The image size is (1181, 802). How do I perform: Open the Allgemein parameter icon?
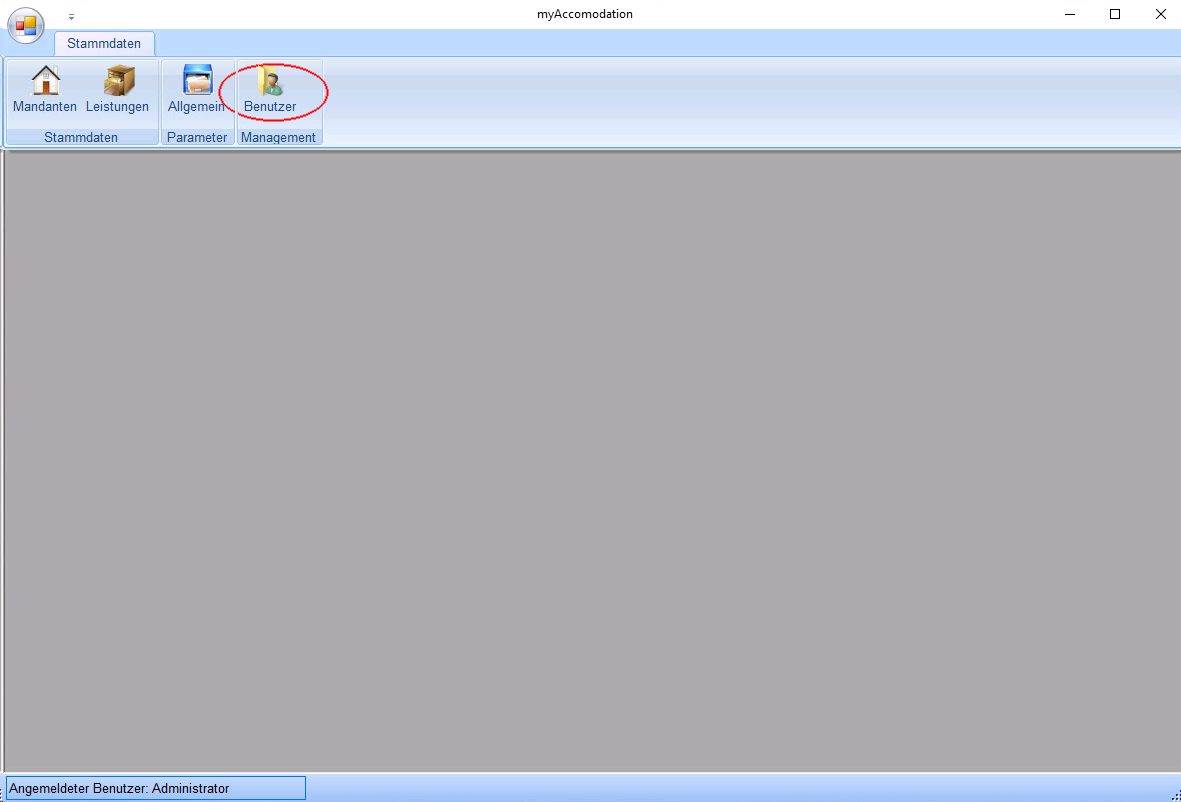(197, 80)
